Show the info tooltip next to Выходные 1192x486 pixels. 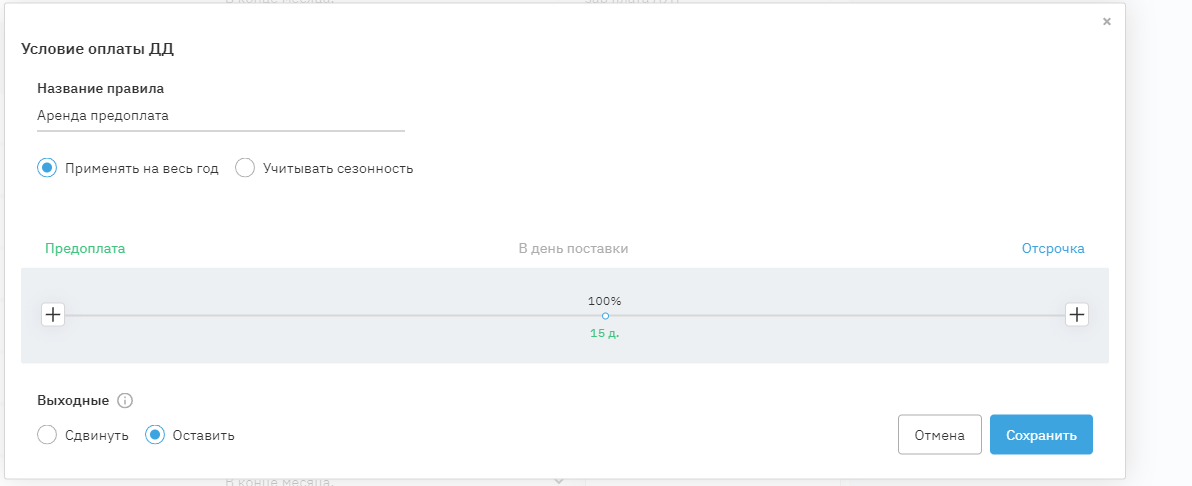[x=125, y=401]
